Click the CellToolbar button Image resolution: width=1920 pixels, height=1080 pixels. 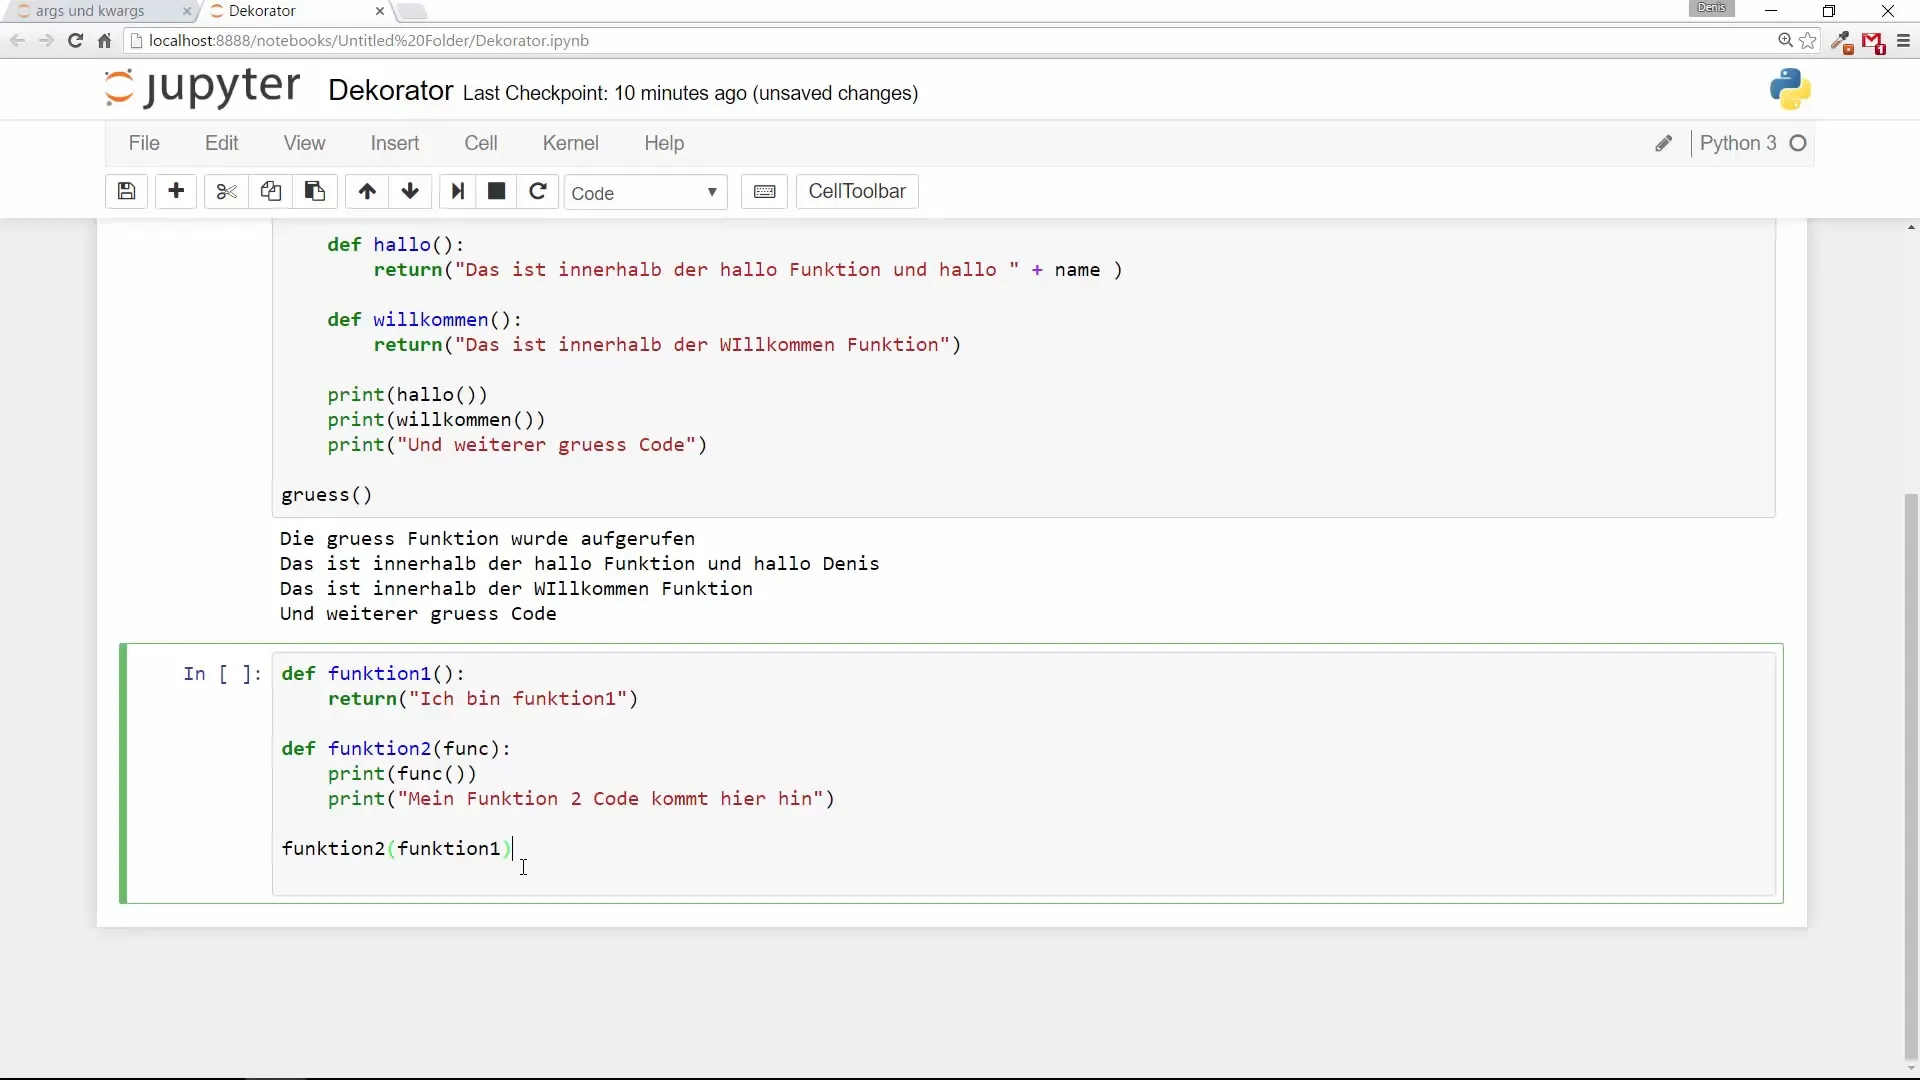click(x=857, y=191)
